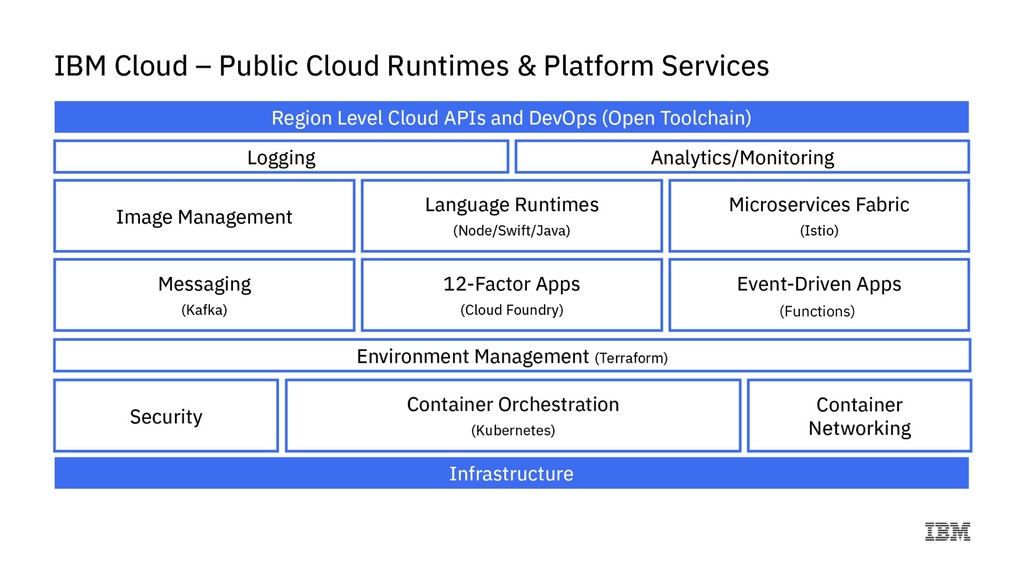Select the Container Networking box

tap(859, 416)
